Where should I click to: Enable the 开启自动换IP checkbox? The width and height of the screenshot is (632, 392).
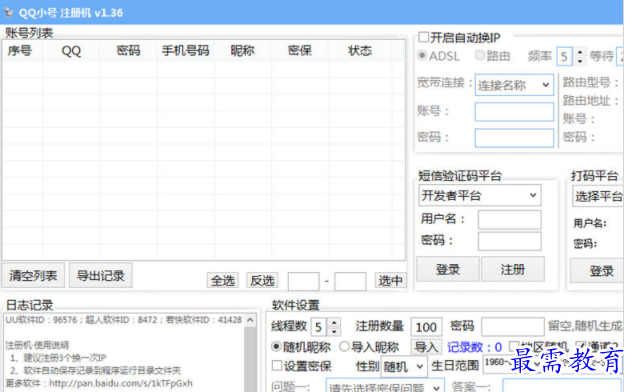coord(424,37)
